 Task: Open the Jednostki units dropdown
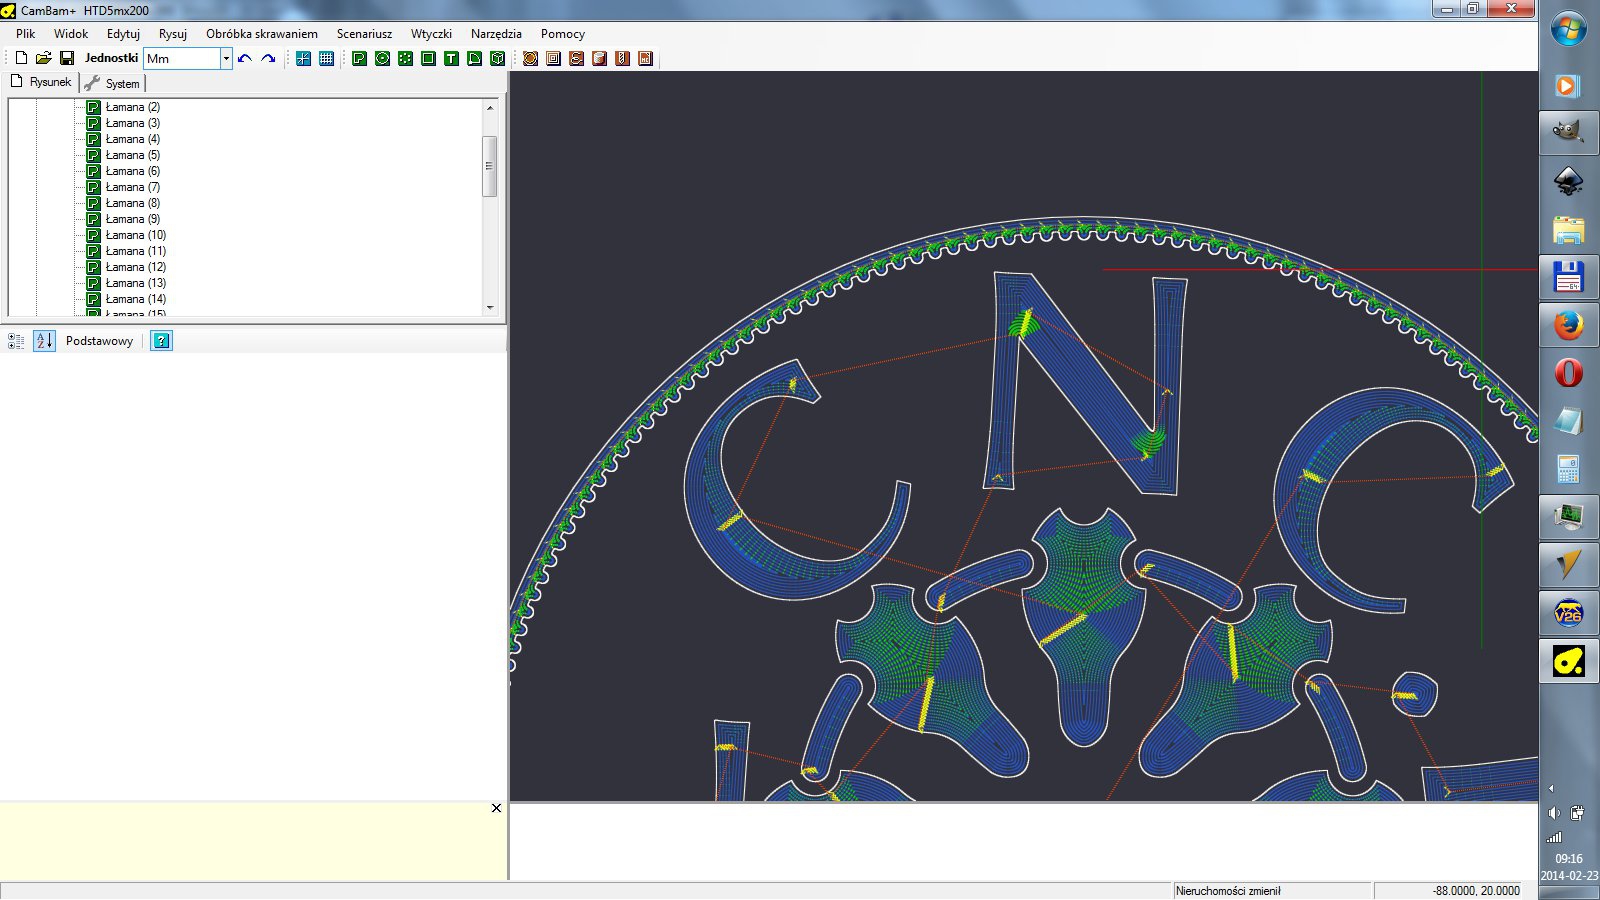[x=226, y=58]
